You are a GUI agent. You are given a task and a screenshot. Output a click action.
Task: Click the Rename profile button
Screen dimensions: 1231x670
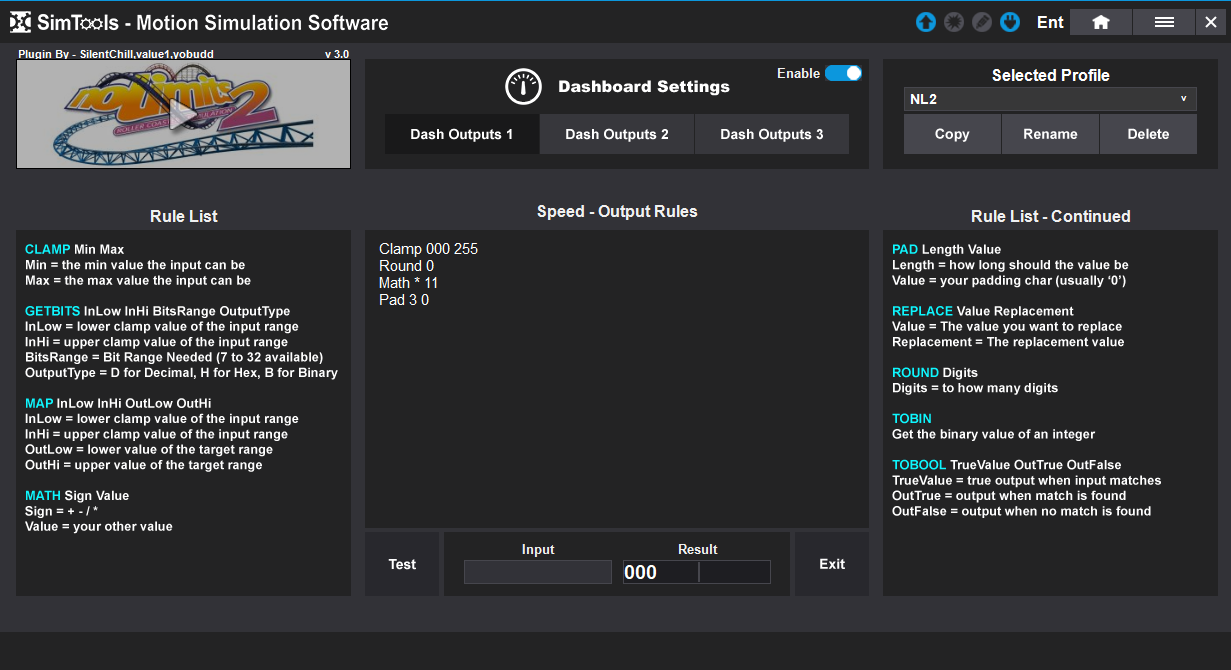[x=1050, y=134]
